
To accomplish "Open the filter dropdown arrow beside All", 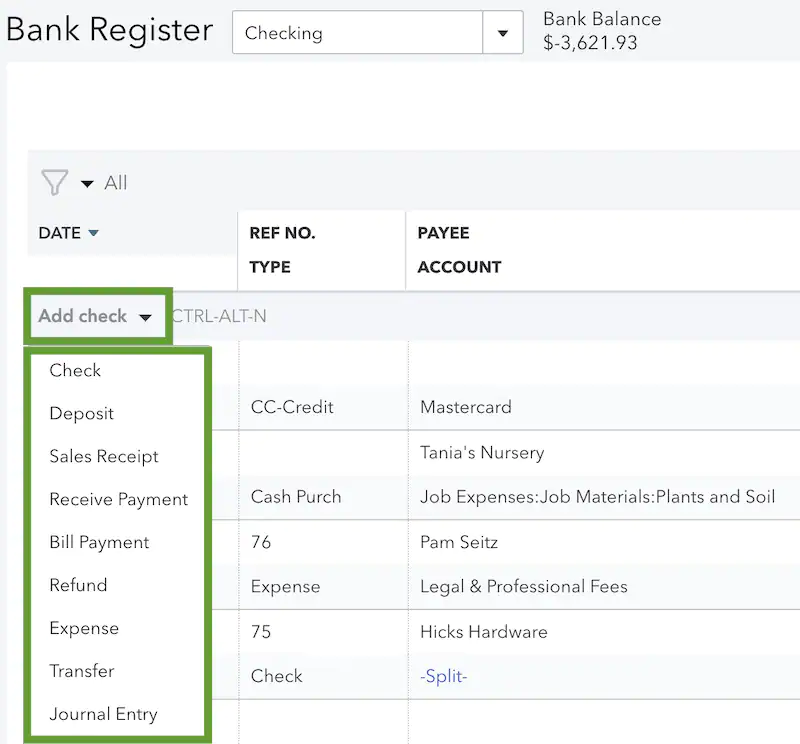I will [87, 184].
